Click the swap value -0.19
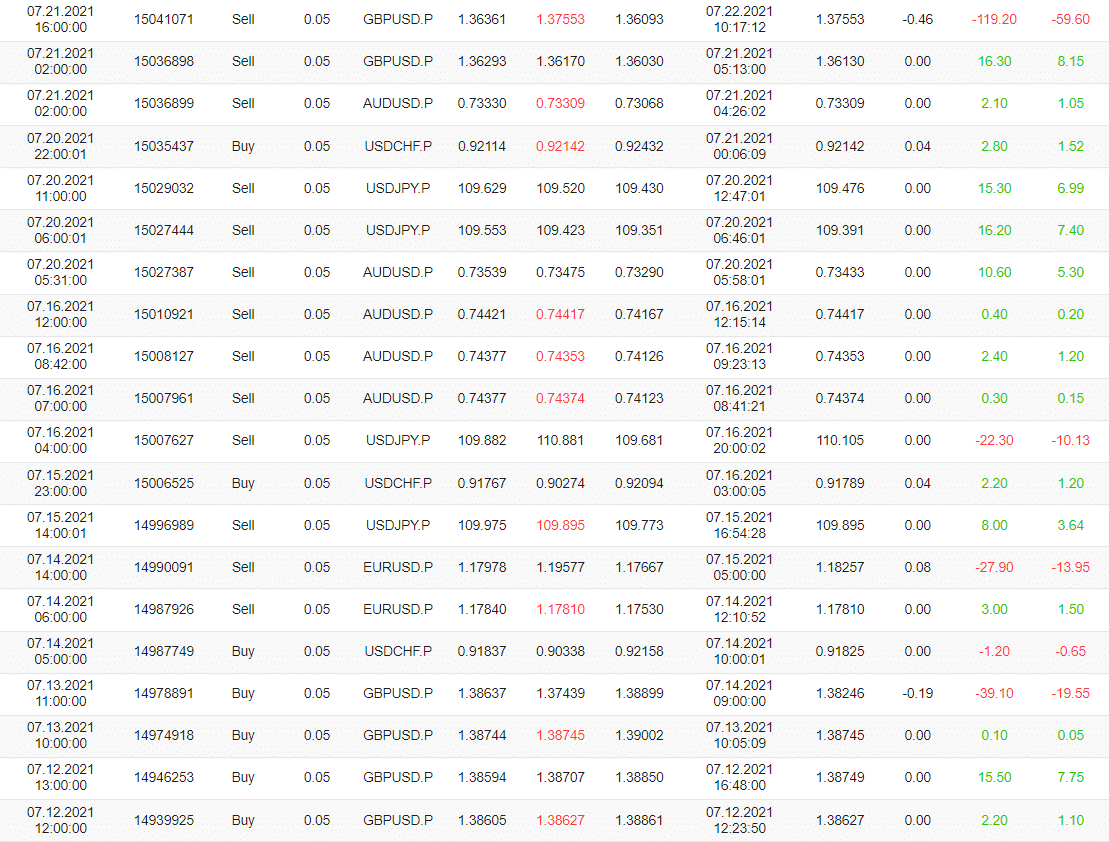Viewport: 1109px width, 842px height. pyautogui.click(x=917, y=693)
